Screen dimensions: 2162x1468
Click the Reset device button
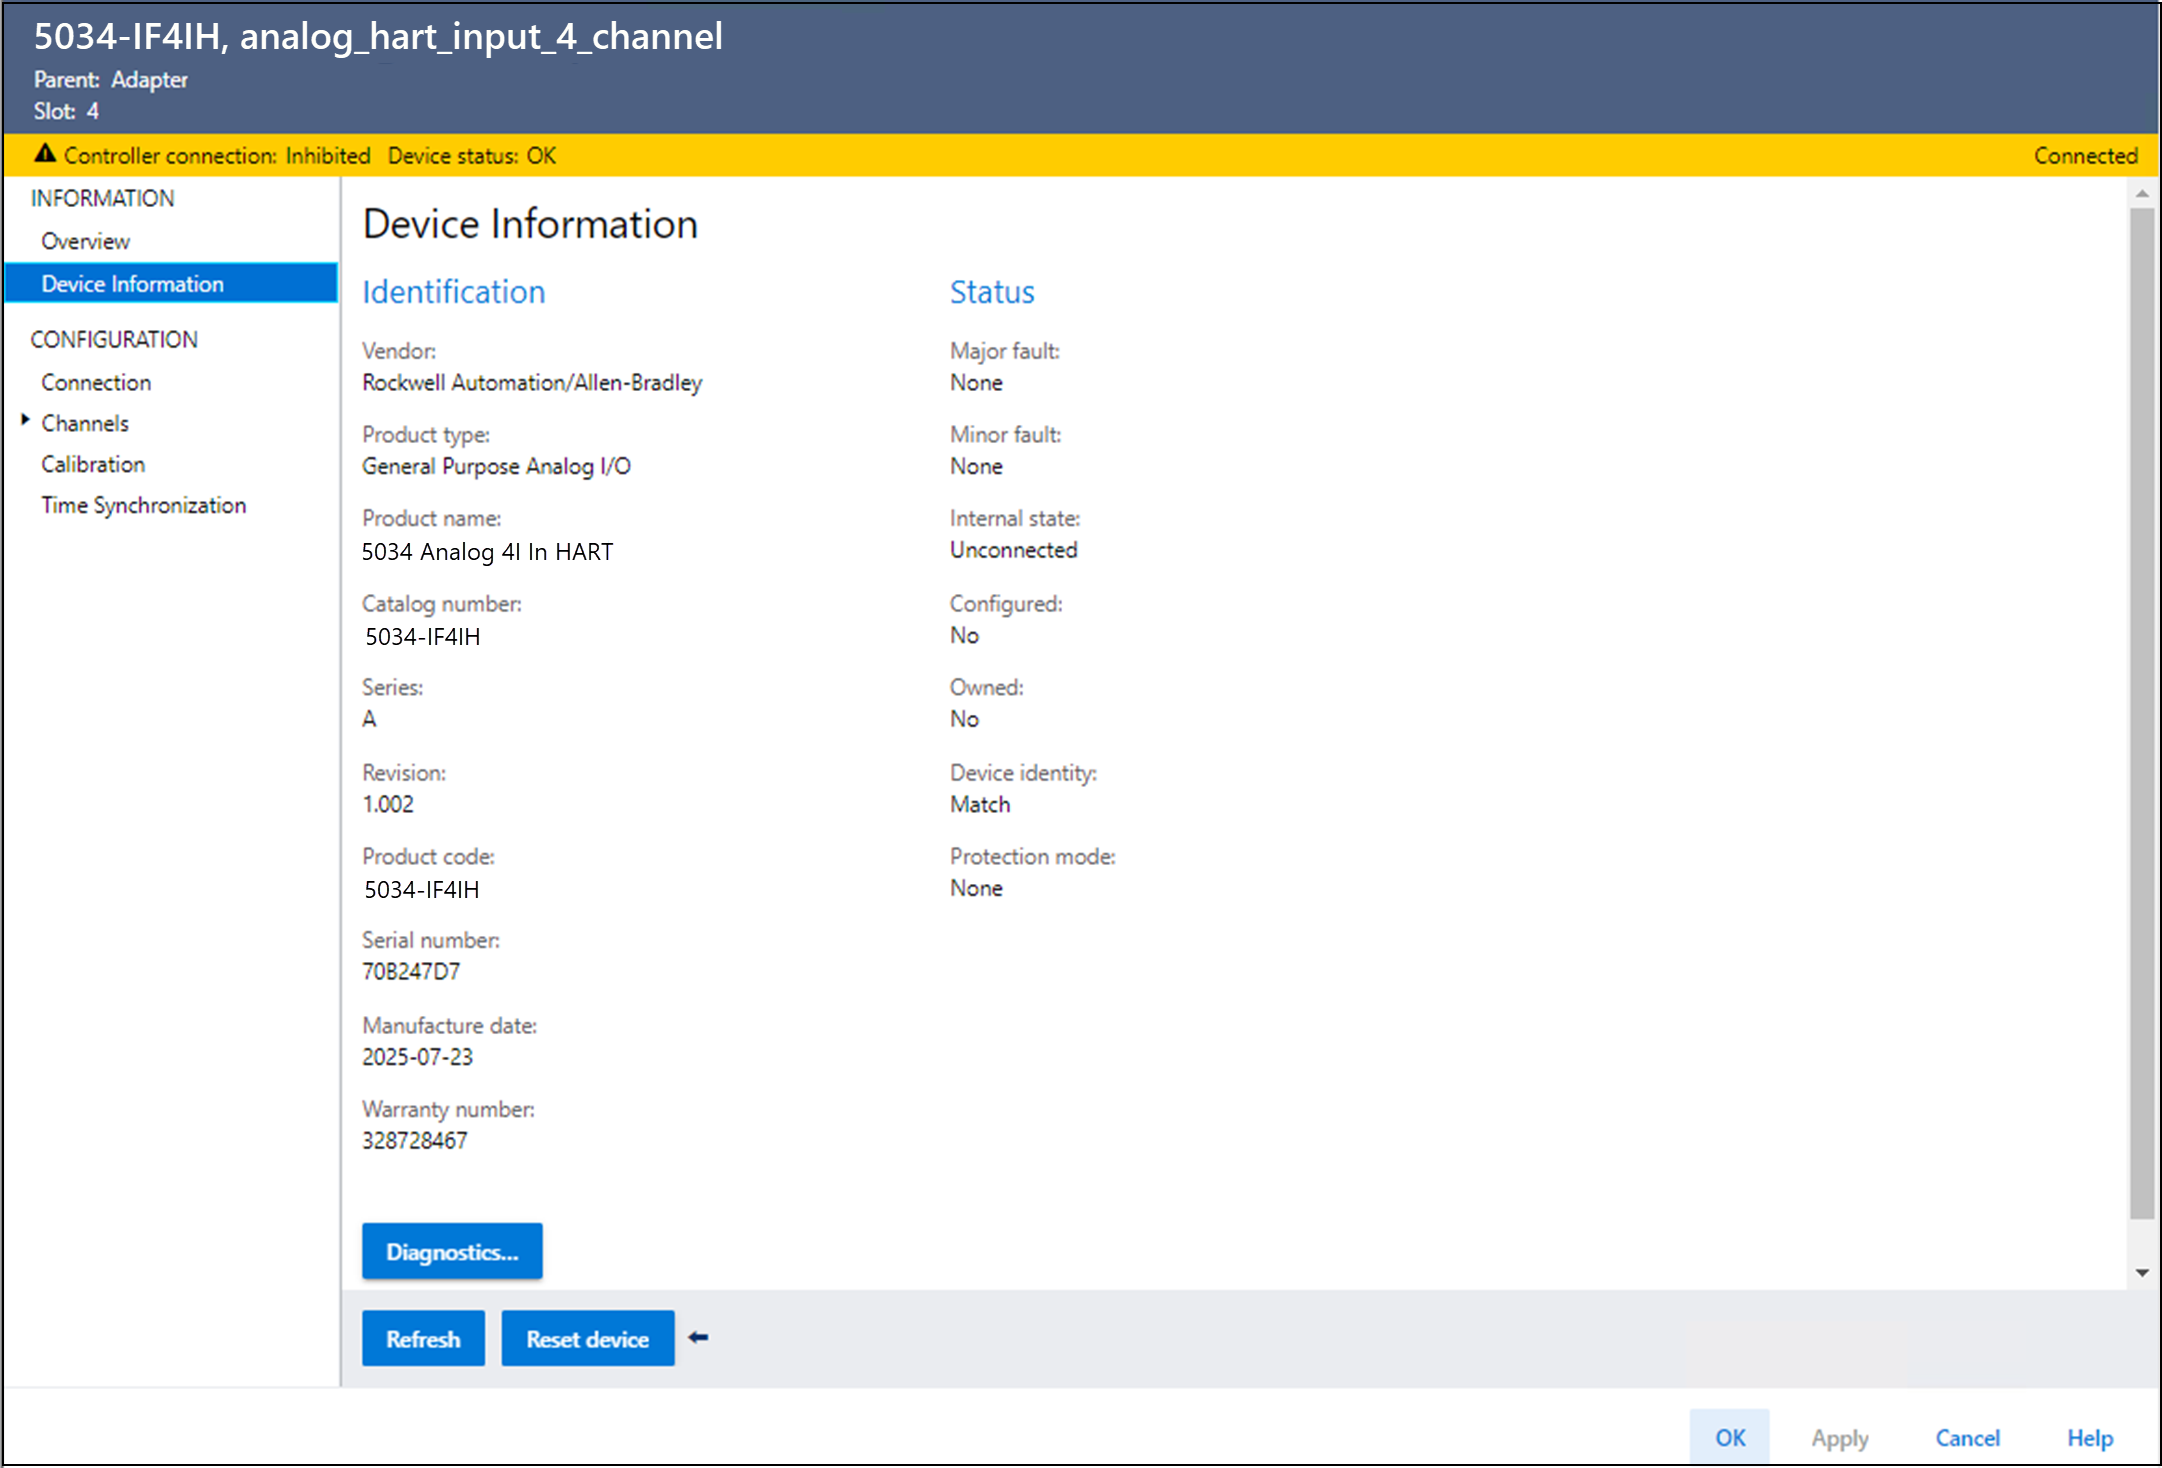(x=587, y=1338)
